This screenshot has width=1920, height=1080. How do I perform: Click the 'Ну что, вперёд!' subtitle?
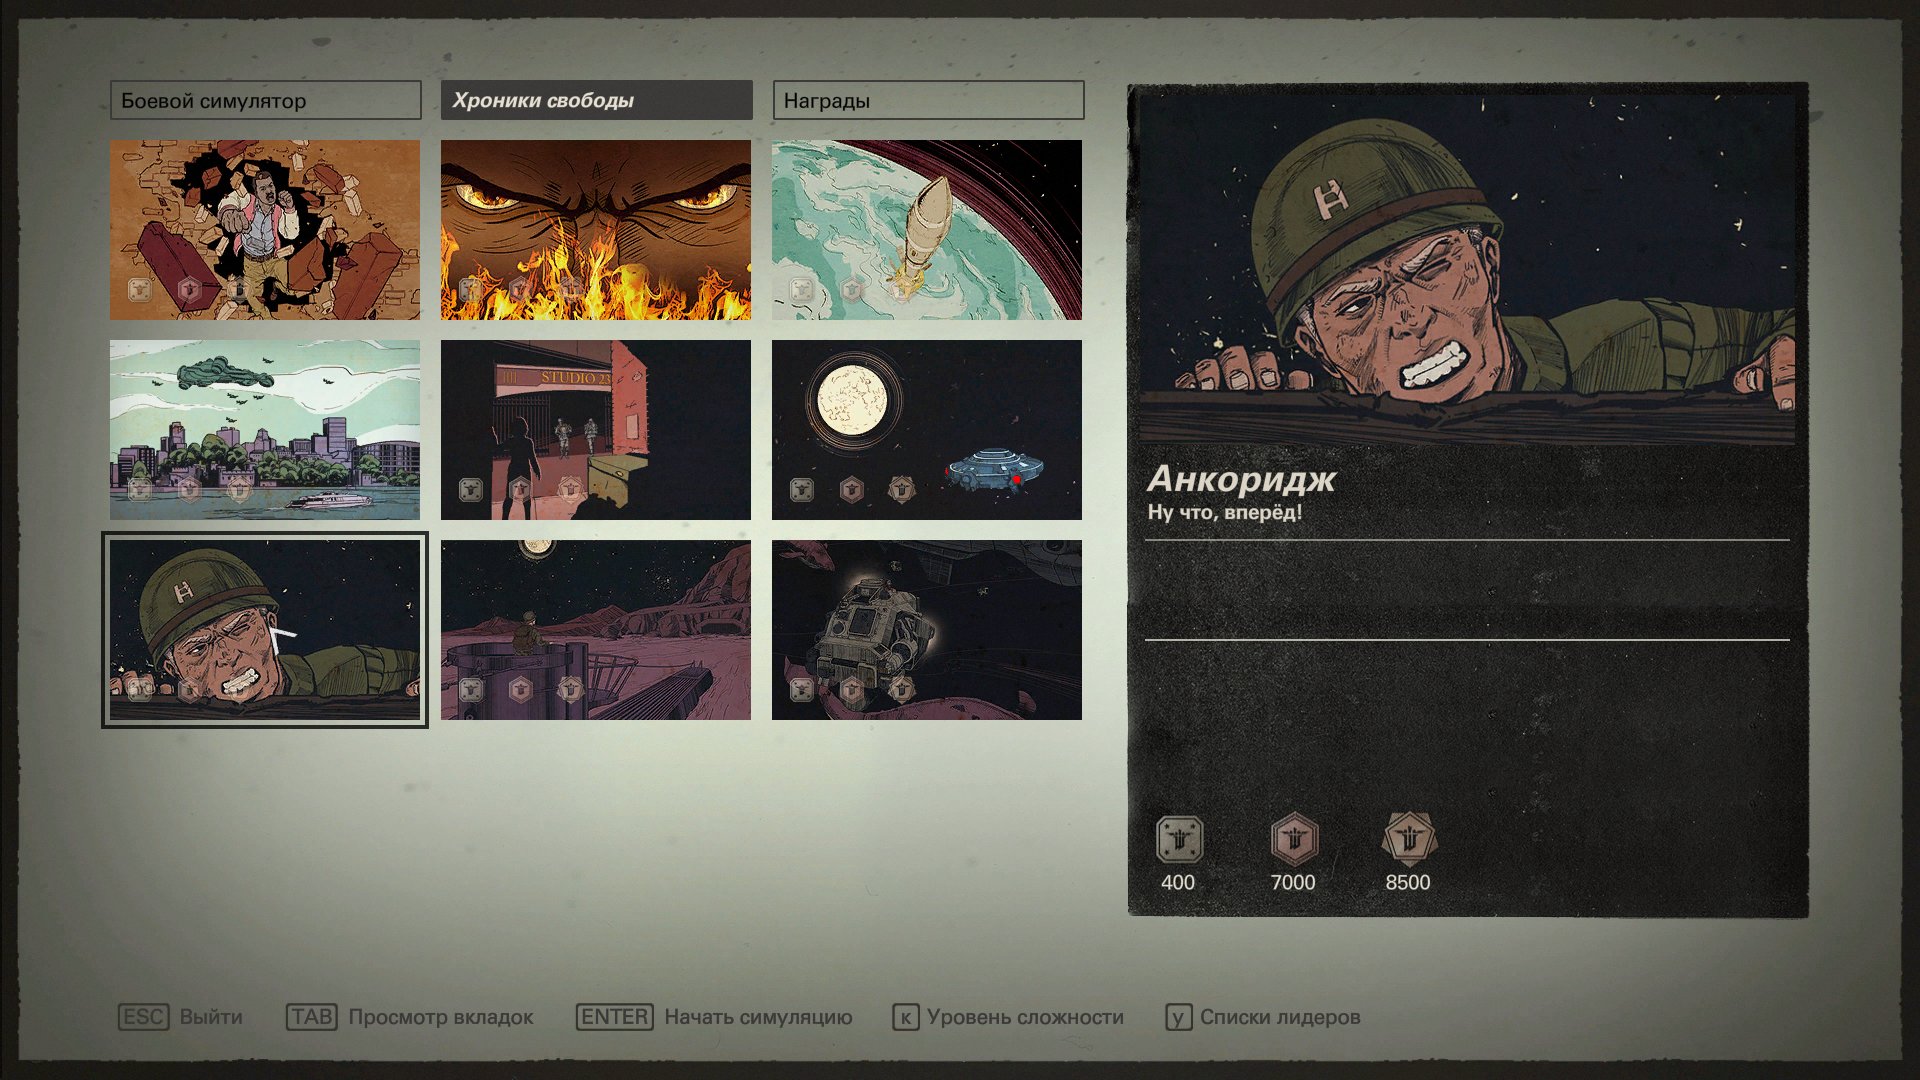tap(1225, 513)
